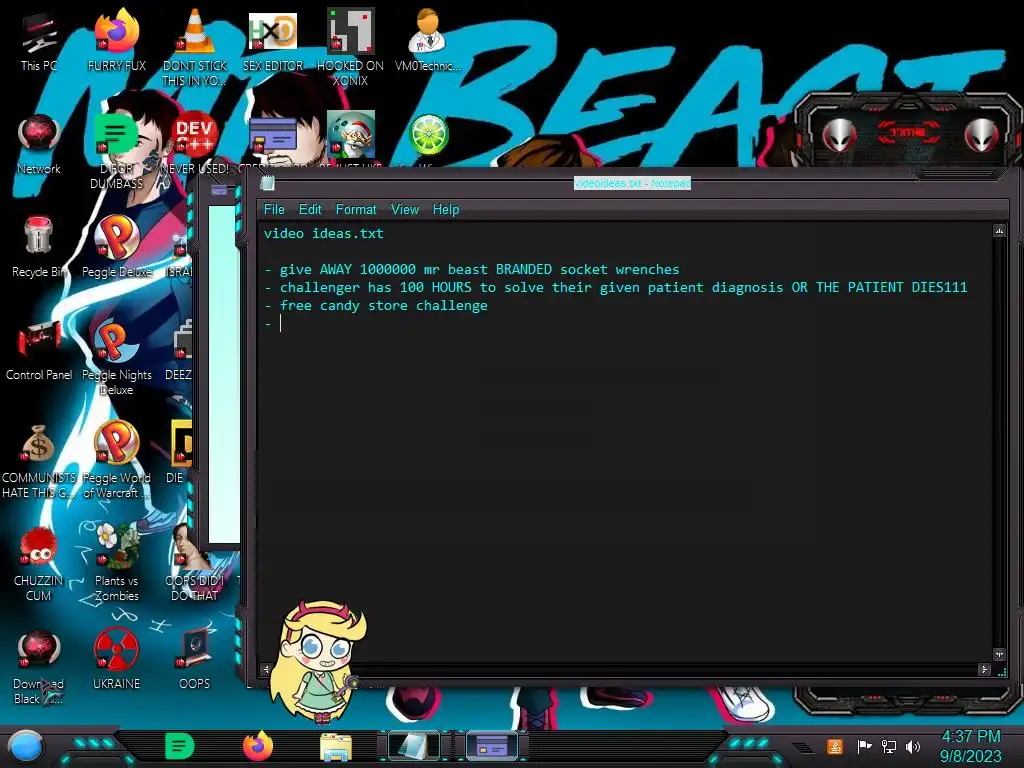The image size is (1024, 768).
Task: Click the right alien head on the widget
Action: tap(982, 135)
